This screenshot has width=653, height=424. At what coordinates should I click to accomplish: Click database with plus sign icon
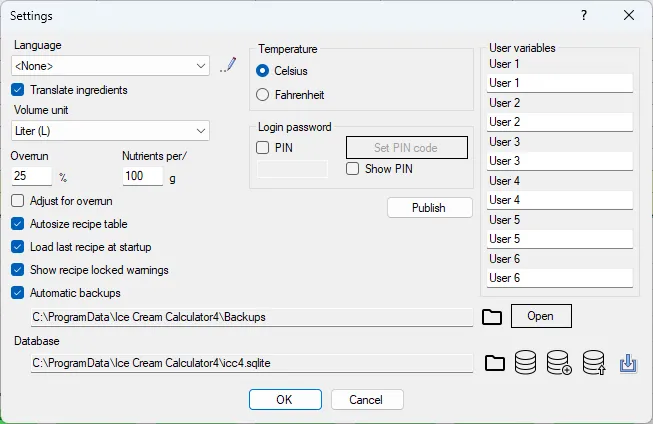coord(559,362)
